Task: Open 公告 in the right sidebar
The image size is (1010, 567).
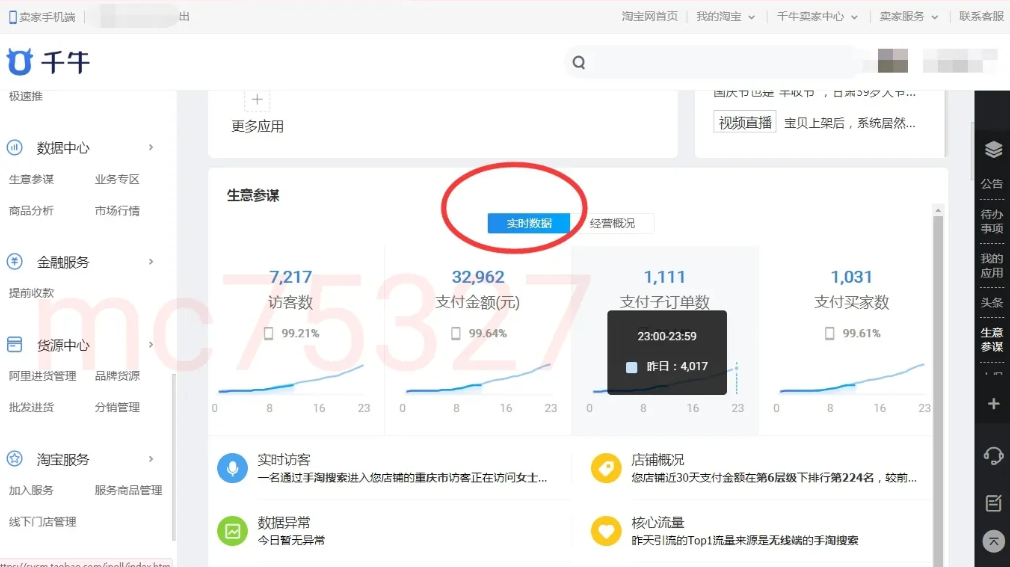Action: [x=992, y=184]
